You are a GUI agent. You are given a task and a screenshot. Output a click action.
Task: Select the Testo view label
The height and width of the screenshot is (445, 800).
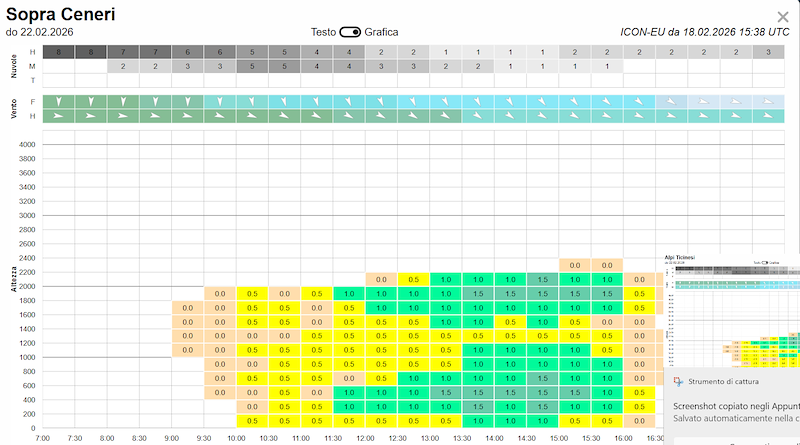coord(323,32)
